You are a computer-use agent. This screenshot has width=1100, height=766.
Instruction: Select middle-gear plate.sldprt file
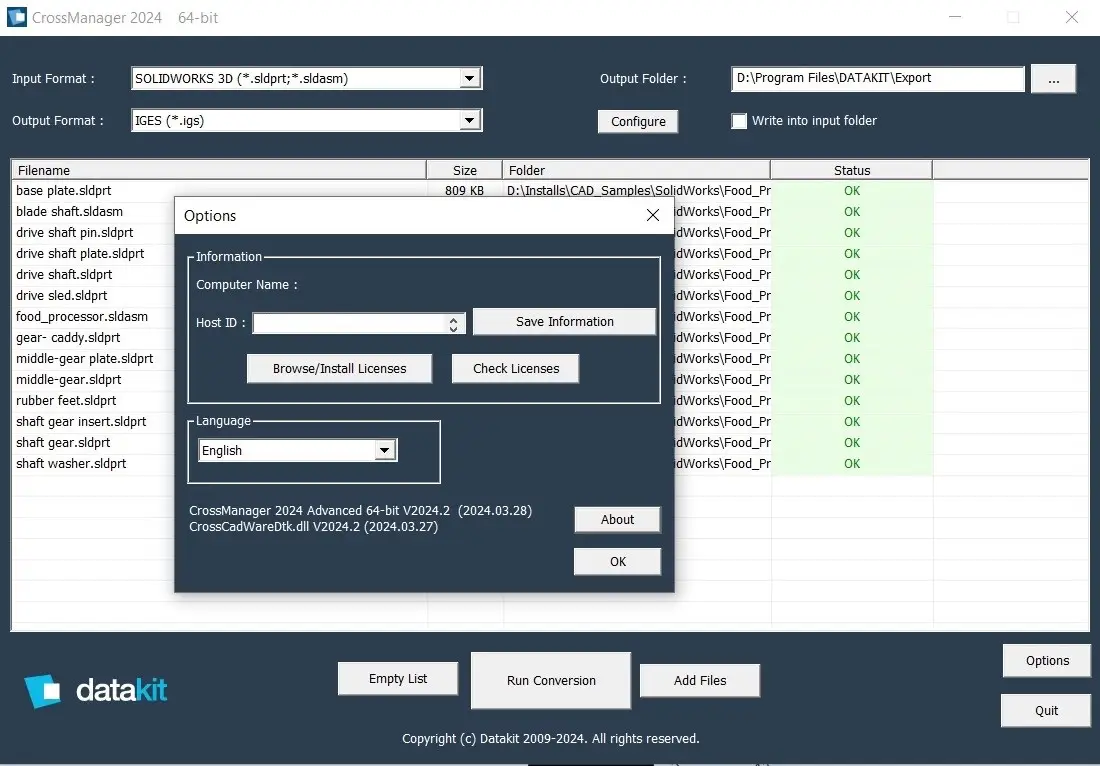(84, 358)
